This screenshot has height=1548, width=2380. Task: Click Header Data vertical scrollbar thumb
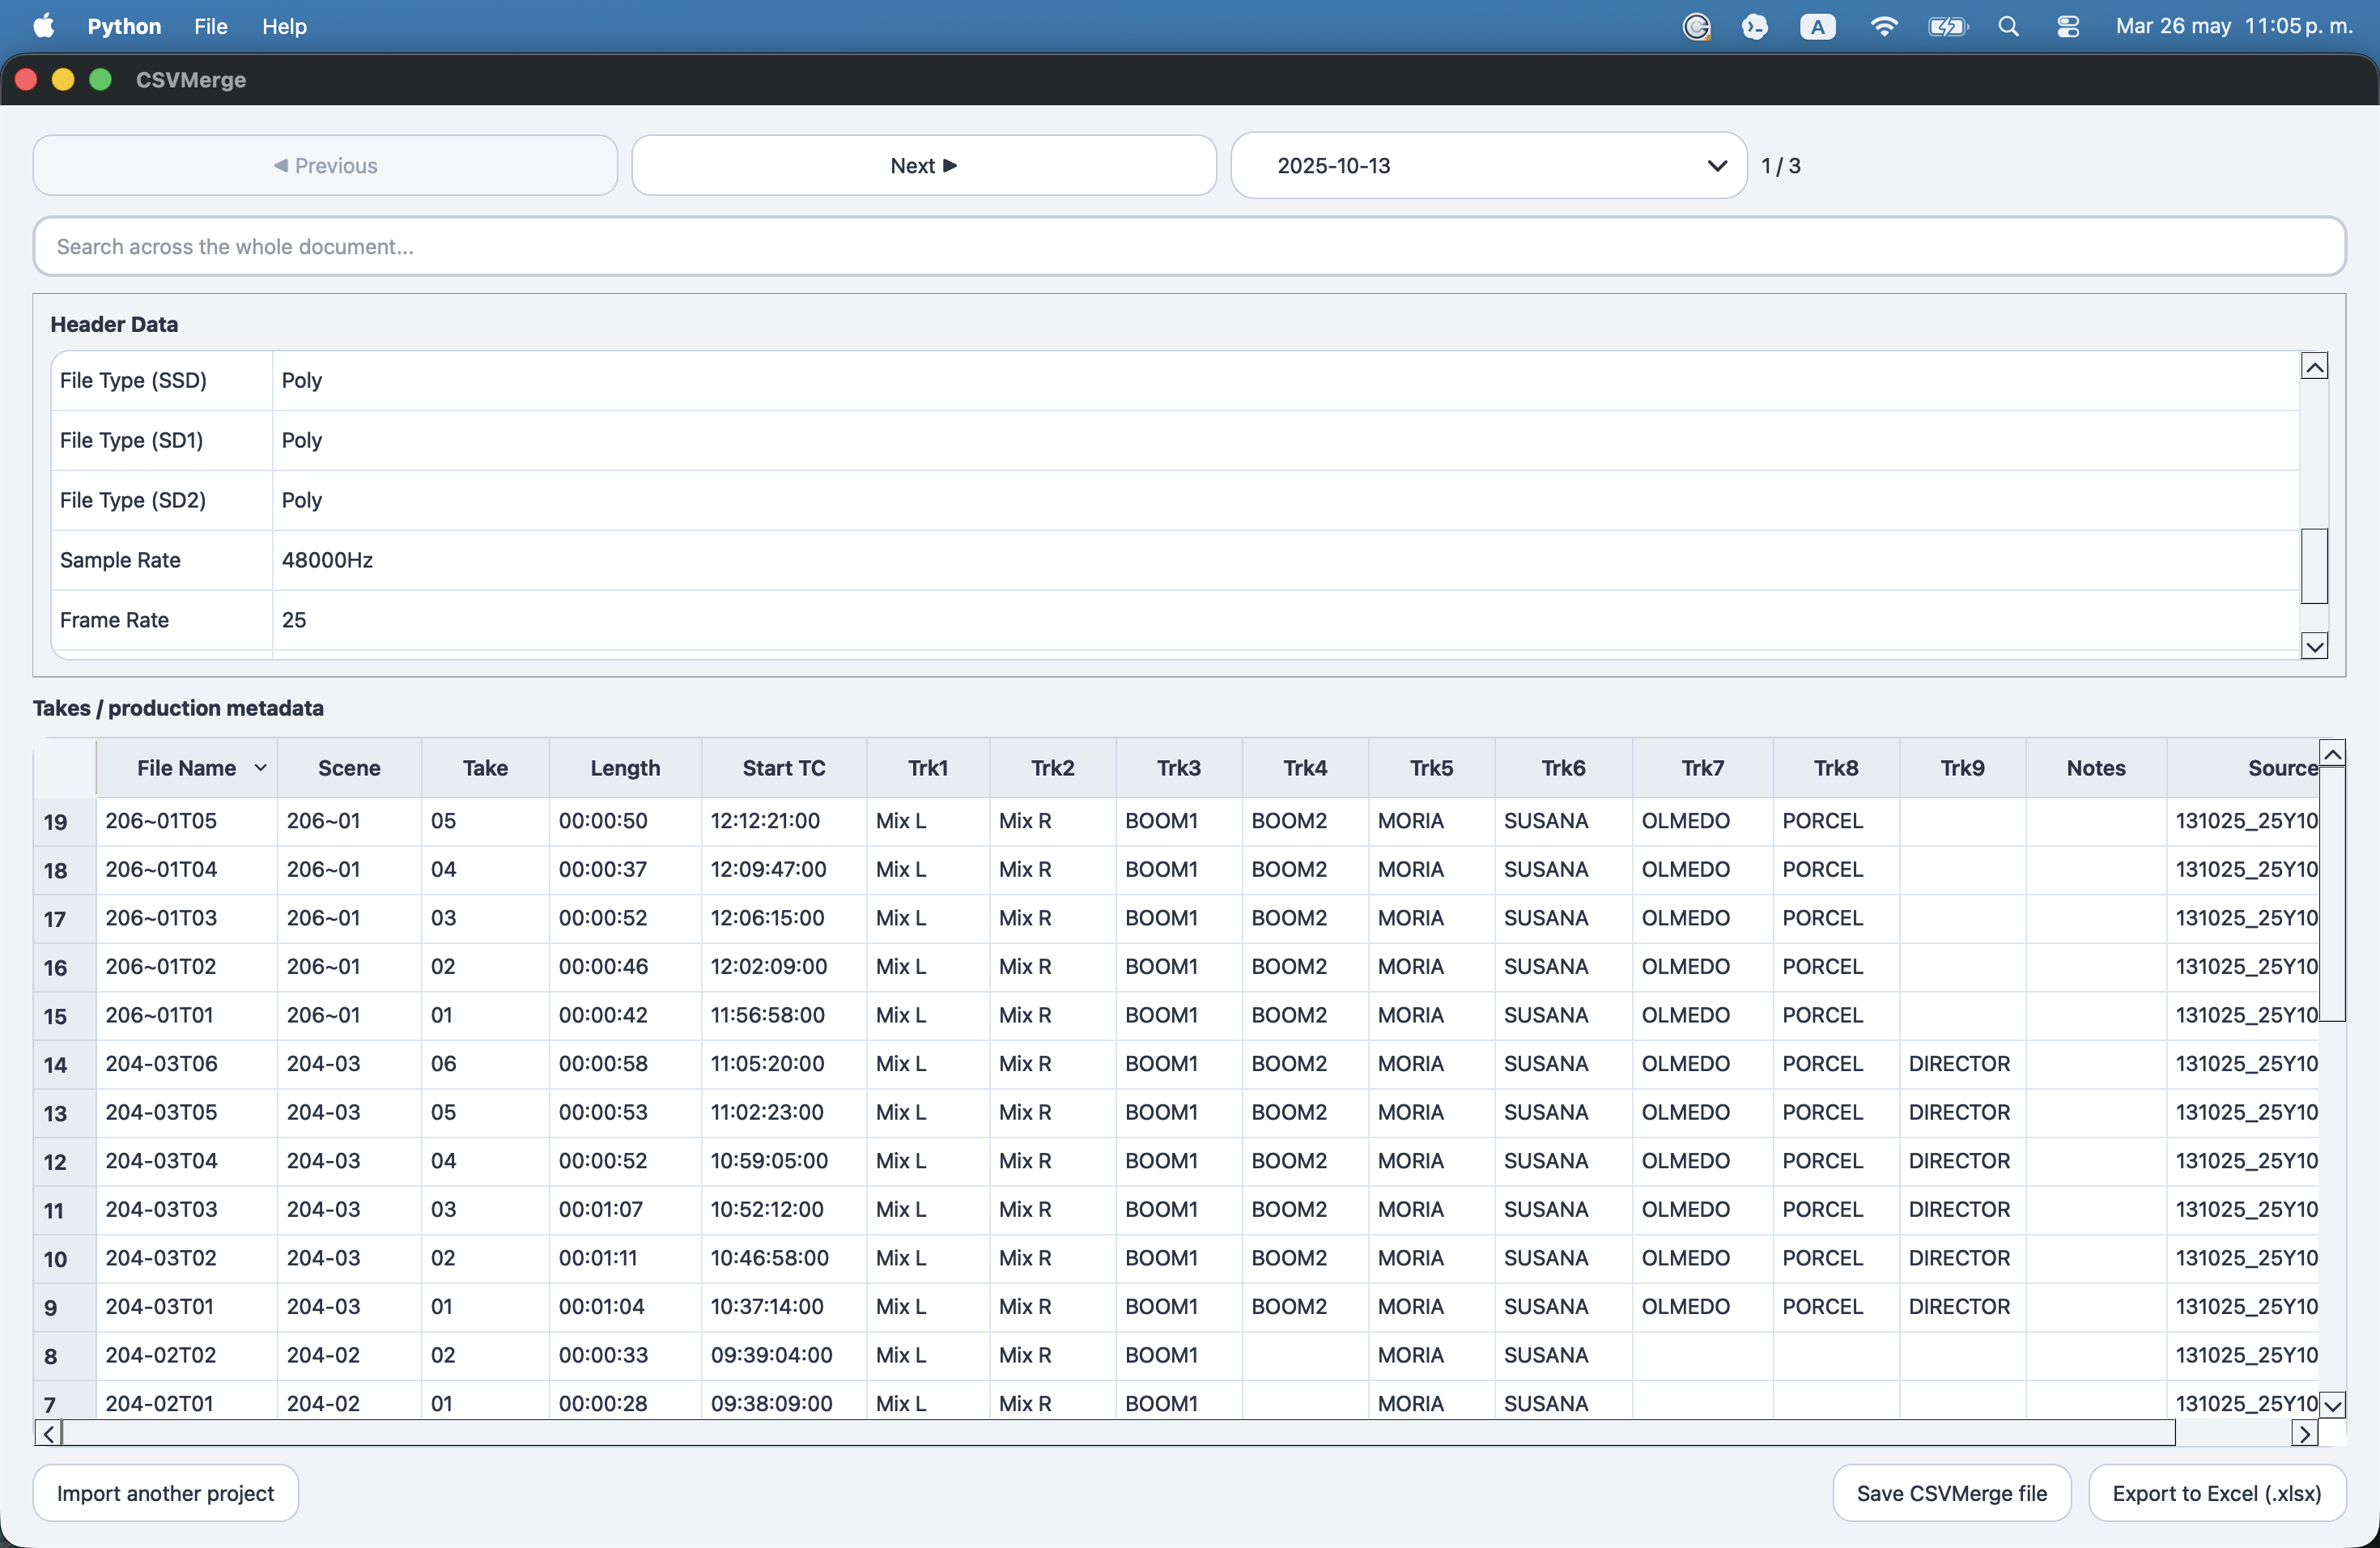[x=2314, y=565]
